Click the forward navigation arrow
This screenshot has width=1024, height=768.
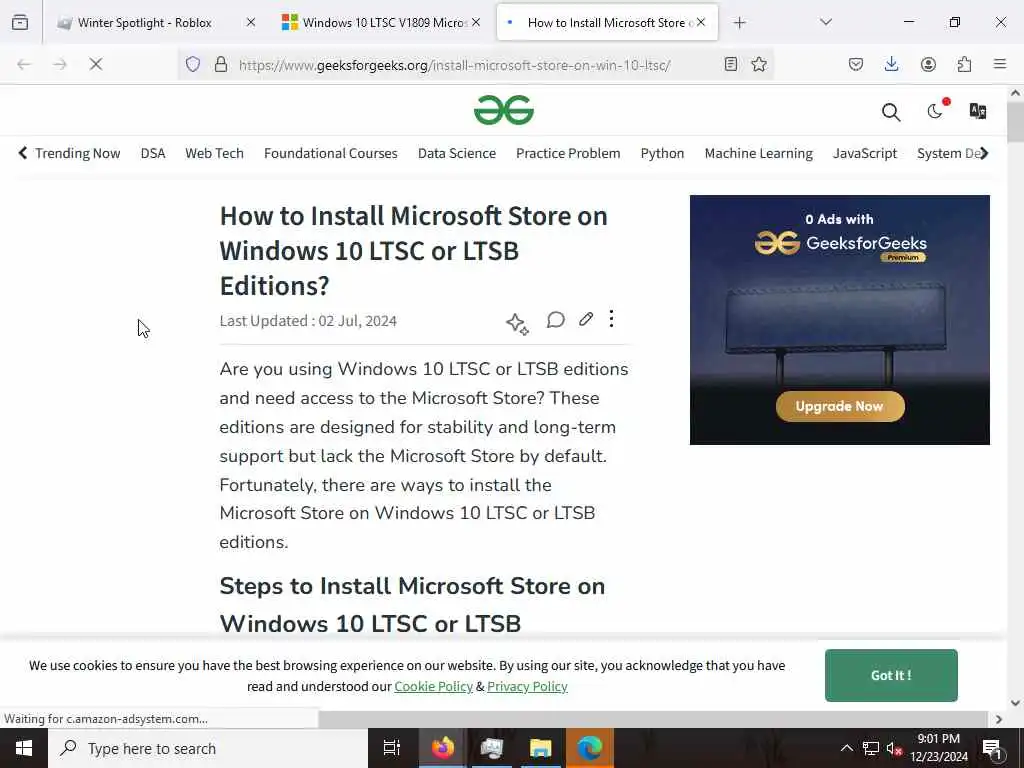(59, 64)
